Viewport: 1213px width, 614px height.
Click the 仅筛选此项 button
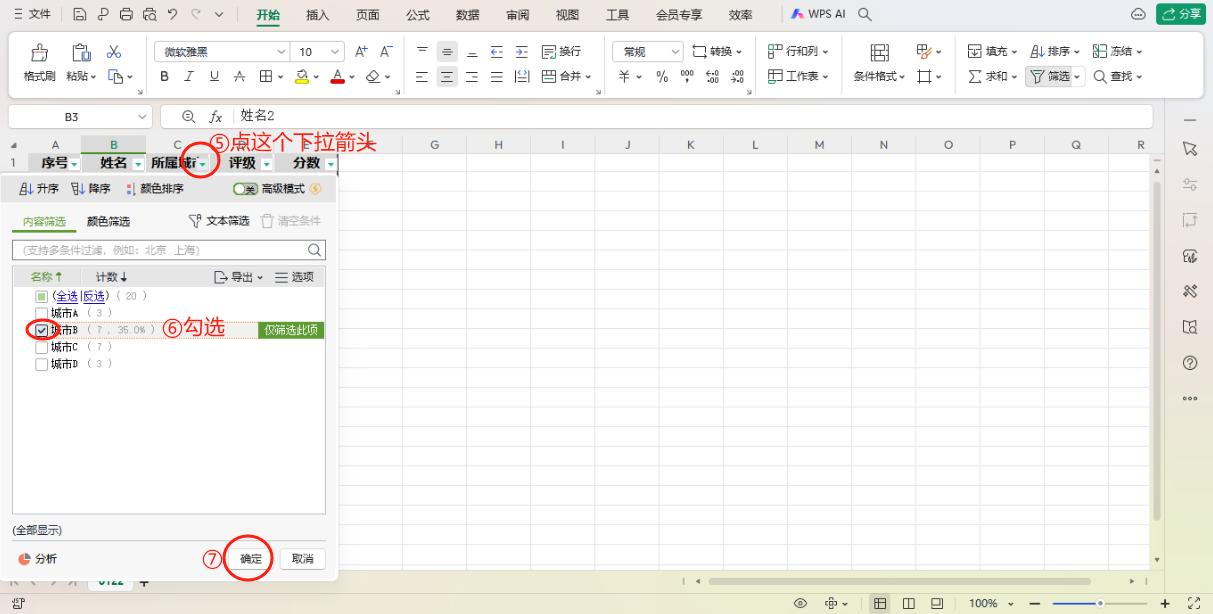coord(291,330)
